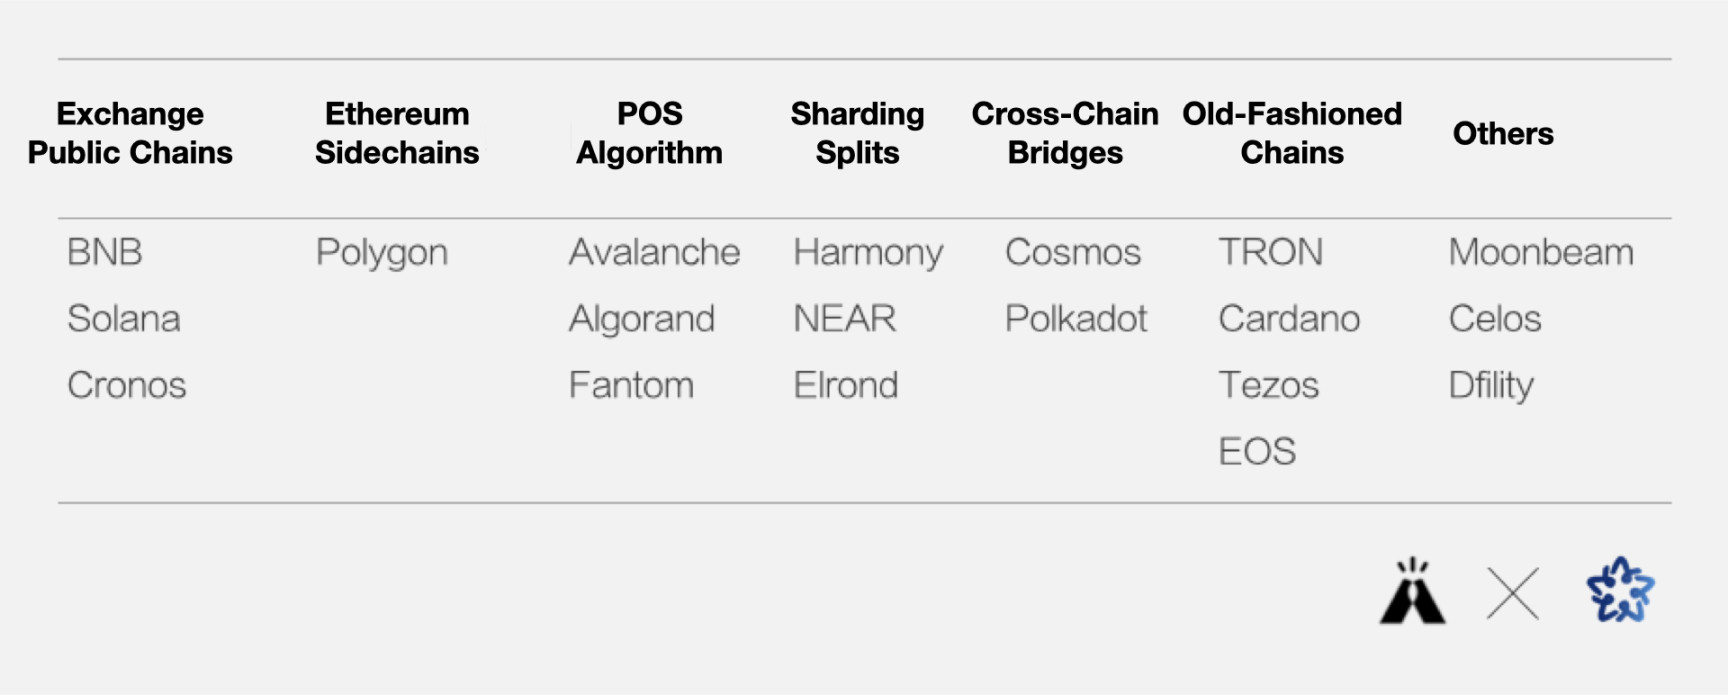The height and width of the screenshot is (695, 1728).
Task: Click the Polkadot entry
Action: pyautogui.click(x=1076, y=318)
